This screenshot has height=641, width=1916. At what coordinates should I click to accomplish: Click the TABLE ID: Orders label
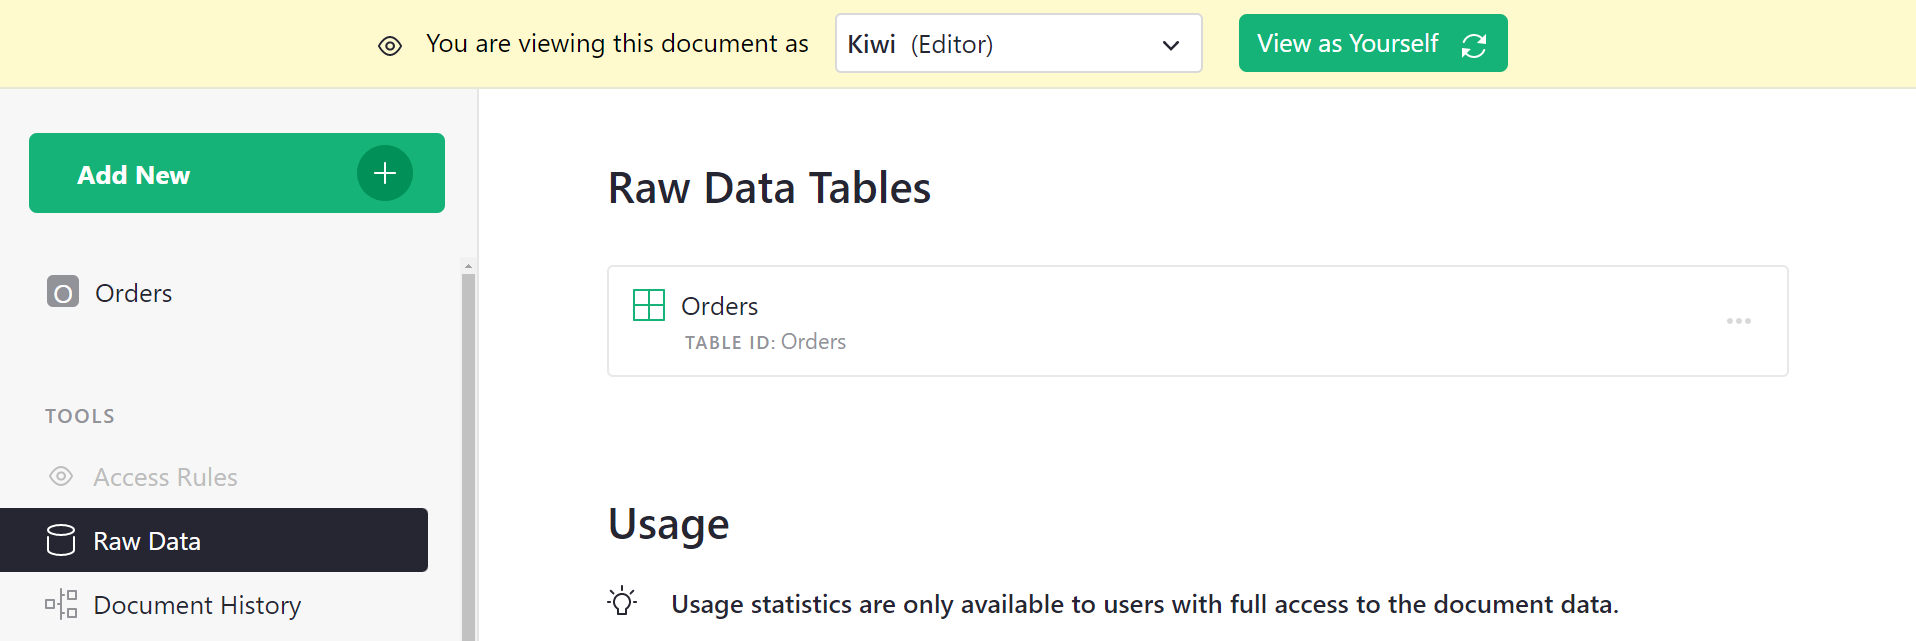pos(765,342)
